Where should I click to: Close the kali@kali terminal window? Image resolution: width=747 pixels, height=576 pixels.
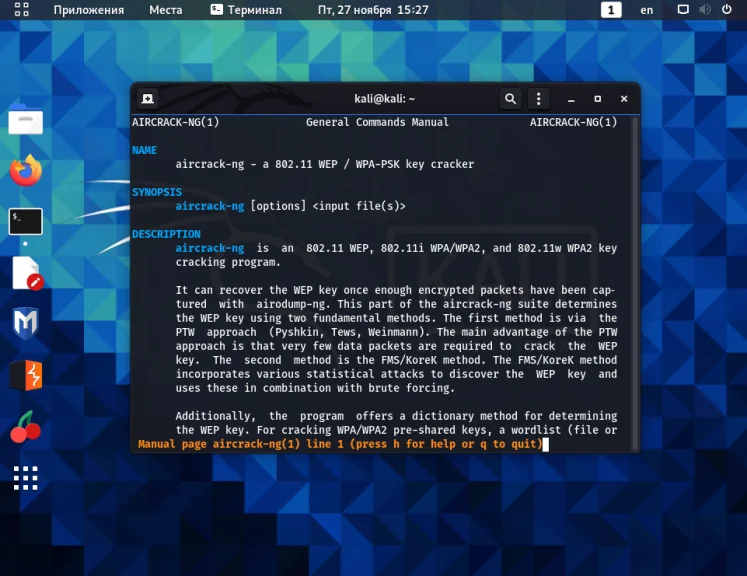point(624,99)
